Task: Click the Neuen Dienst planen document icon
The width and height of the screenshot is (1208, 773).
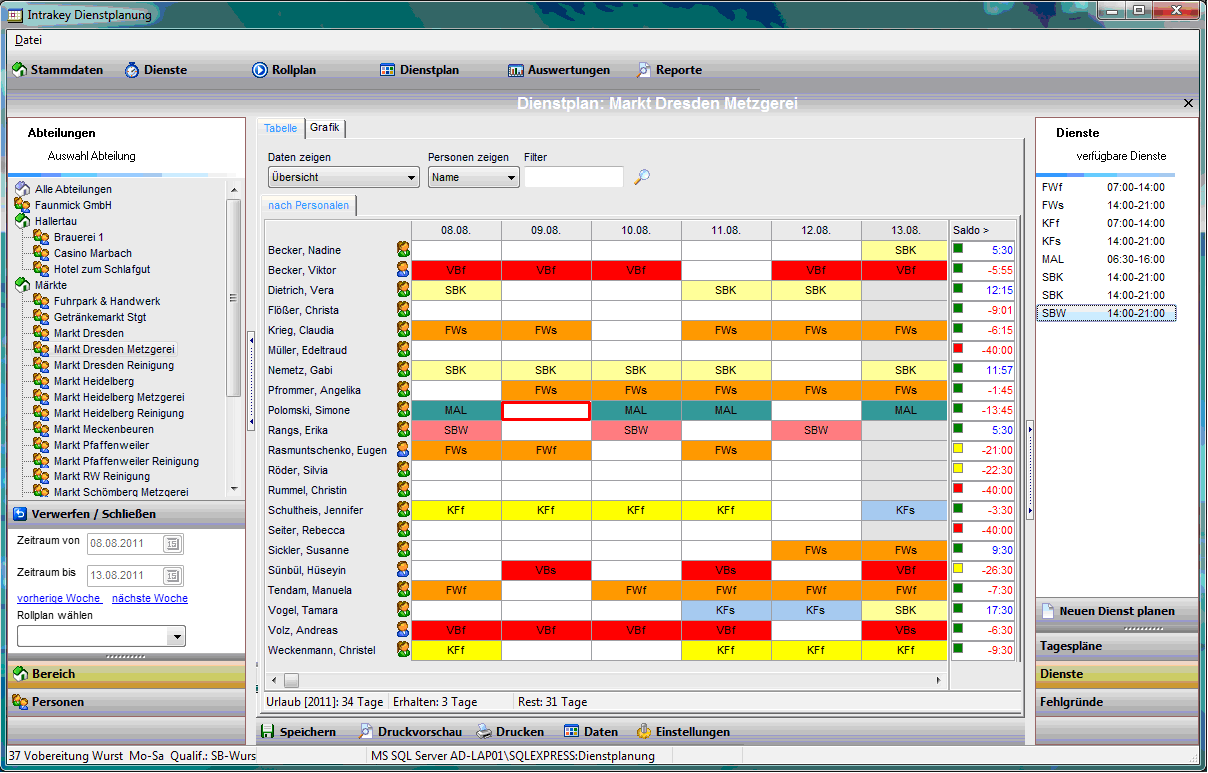Action: pyautogui.click(x=1048, y=611)
